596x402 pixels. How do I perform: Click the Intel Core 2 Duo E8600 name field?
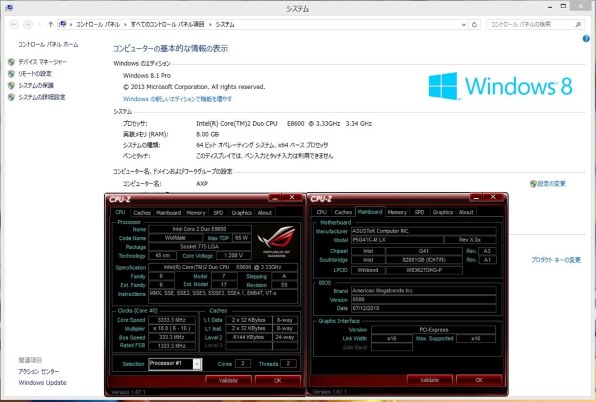tap(200, 229)
